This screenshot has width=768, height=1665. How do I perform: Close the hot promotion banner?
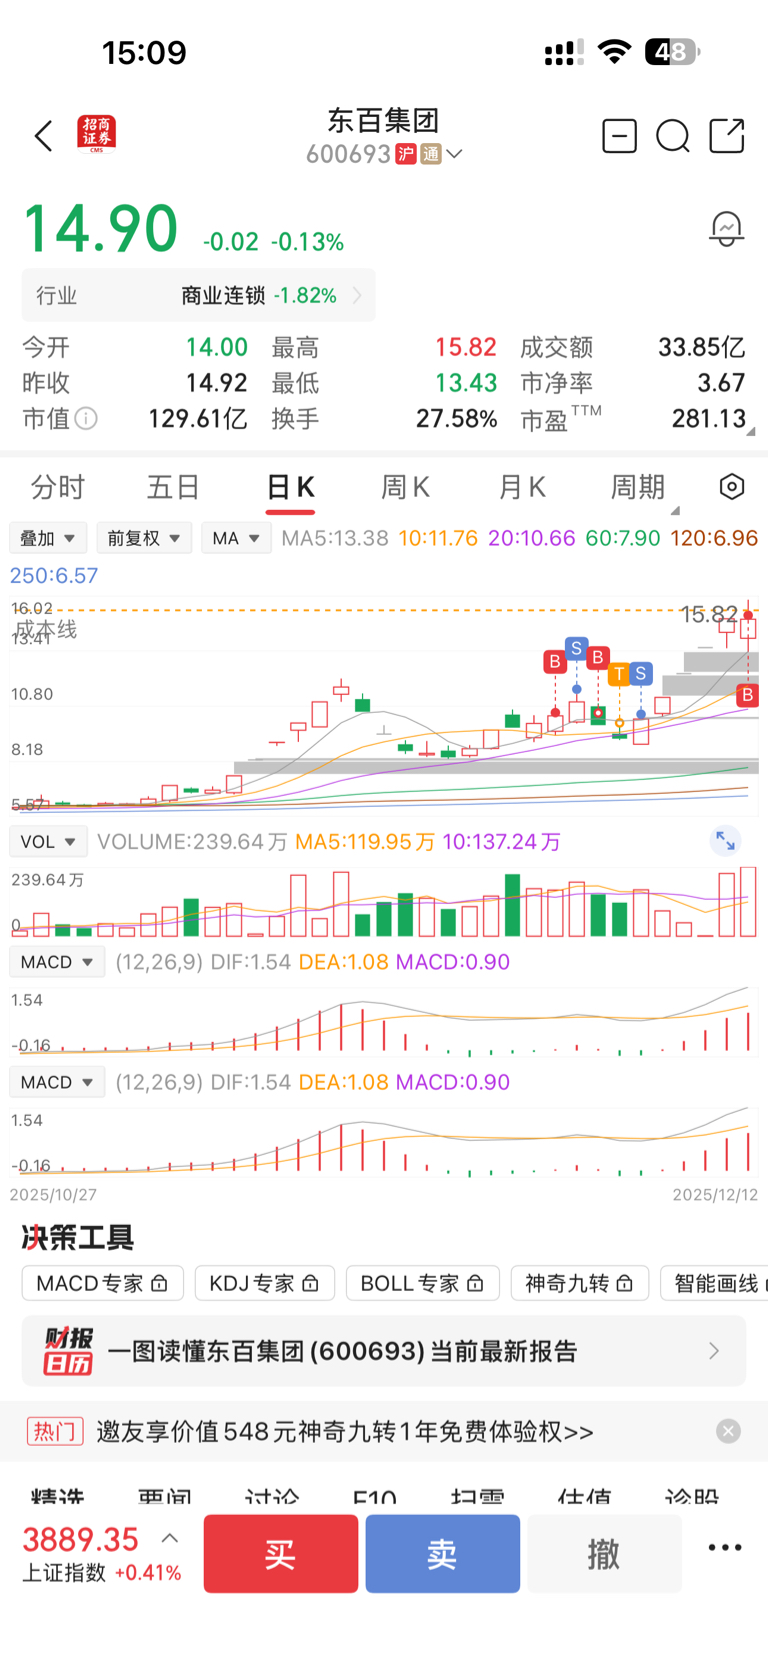click(729, 1431)
